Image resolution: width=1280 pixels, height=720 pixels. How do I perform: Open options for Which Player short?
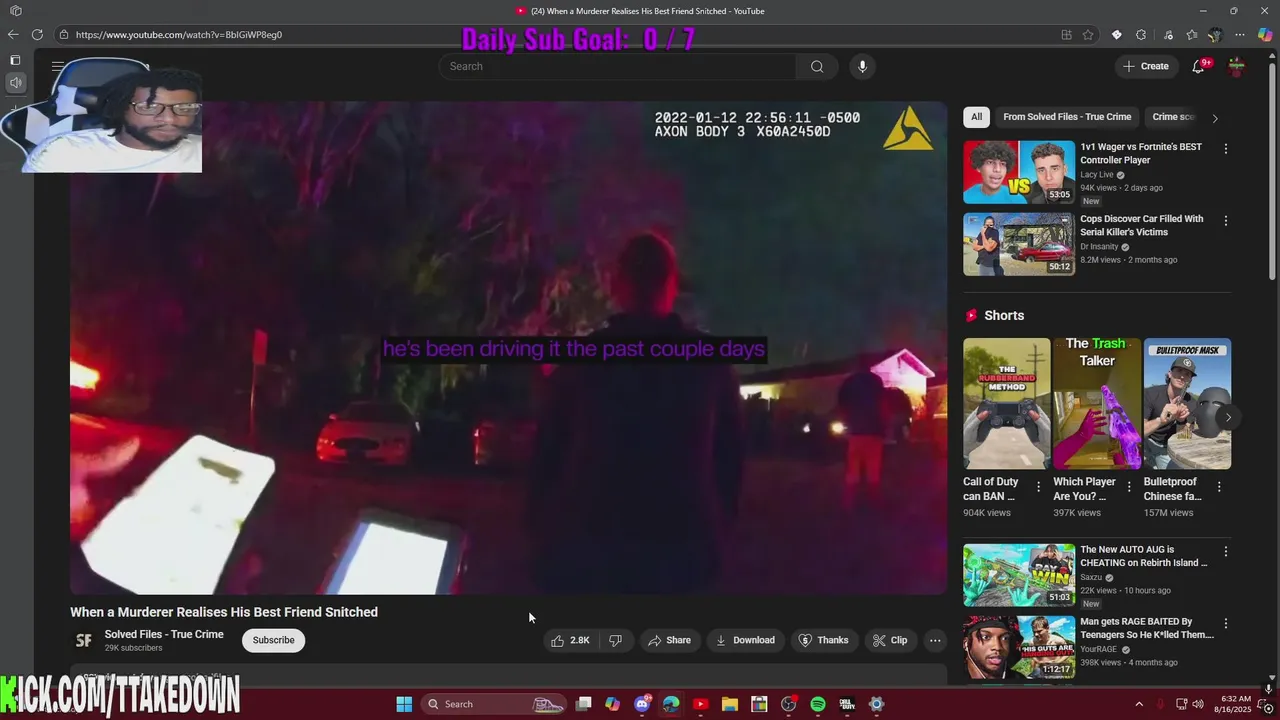point(1129,487)
